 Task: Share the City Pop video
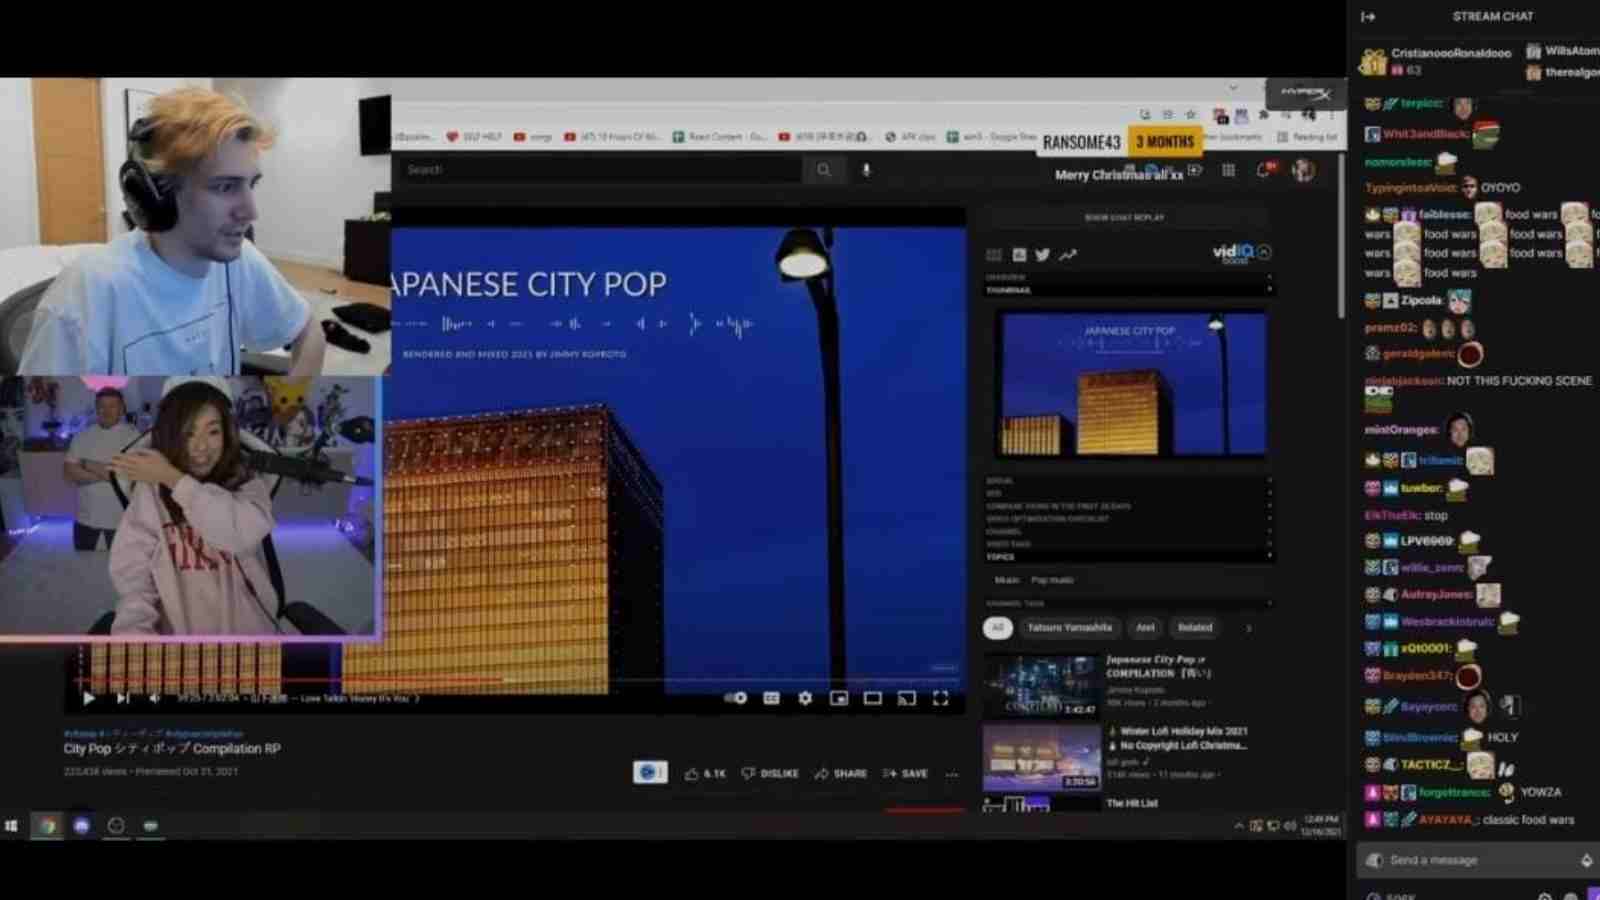coord(841,773)
